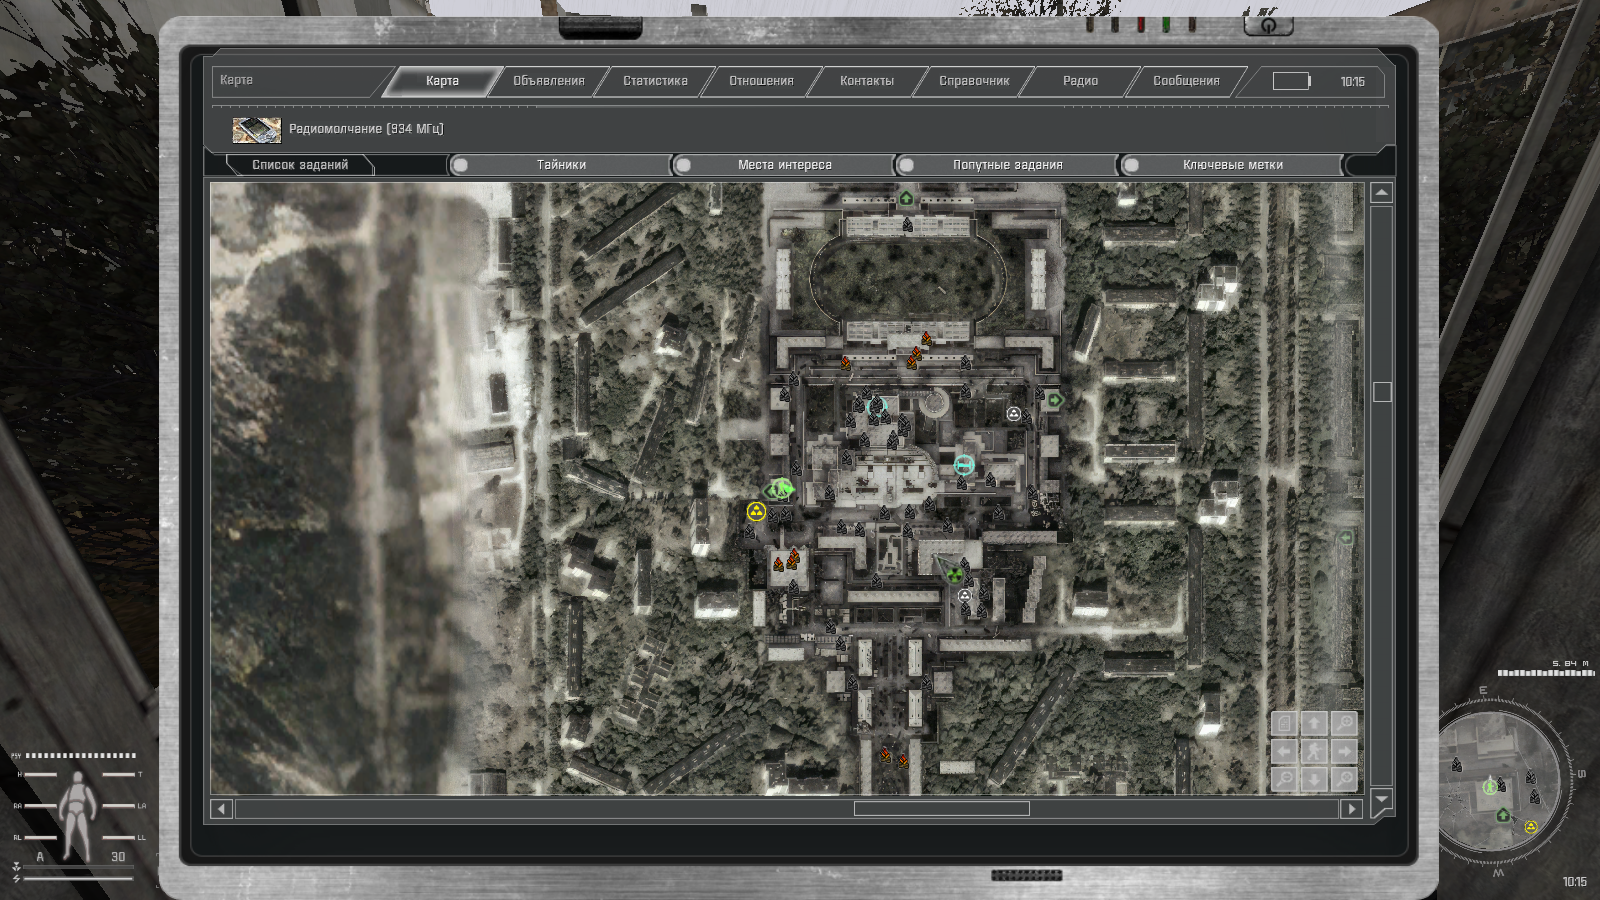1600x900 pixels.
Task: Pan the map down with arrow button
Action: click(1314, 779)
